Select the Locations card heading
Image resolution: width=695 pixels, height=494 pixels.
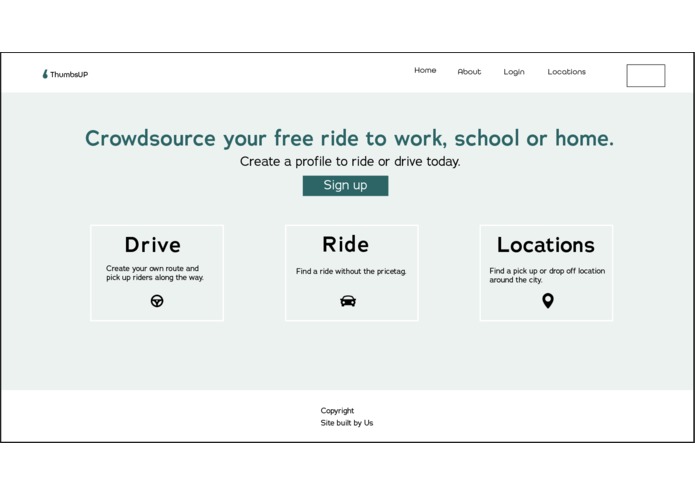coord(546,245)
